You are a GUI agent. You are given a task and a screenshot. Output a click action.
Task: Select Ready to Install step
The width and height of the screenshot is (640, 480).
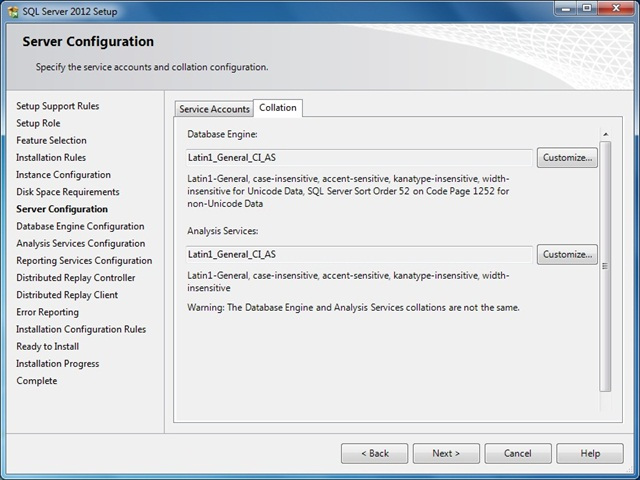pos(48,346)
